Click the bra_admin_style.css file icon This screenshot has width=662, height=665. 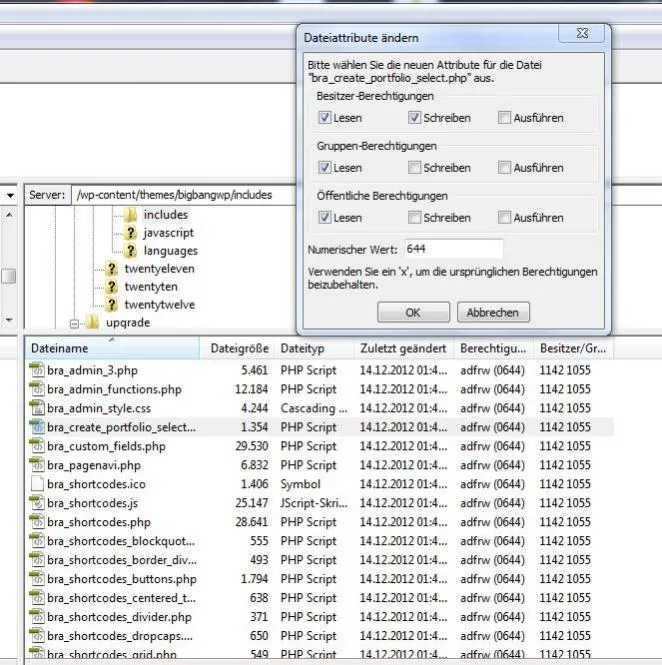[x=37, y=408]
